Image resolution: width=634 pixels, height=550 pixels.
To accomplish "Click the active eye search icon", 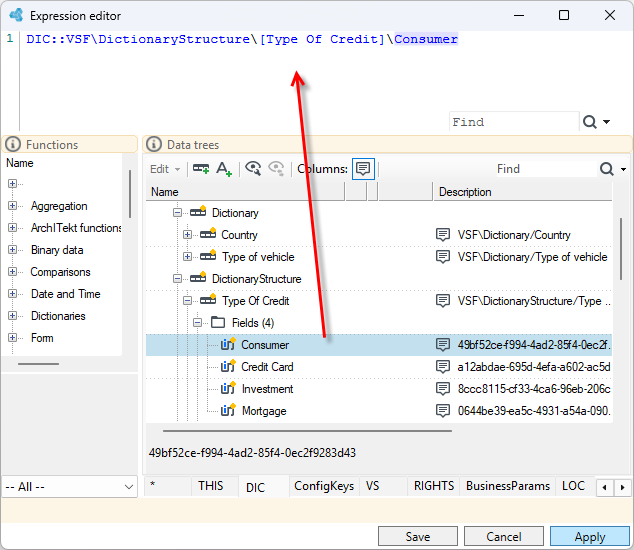I will point(253,169).
